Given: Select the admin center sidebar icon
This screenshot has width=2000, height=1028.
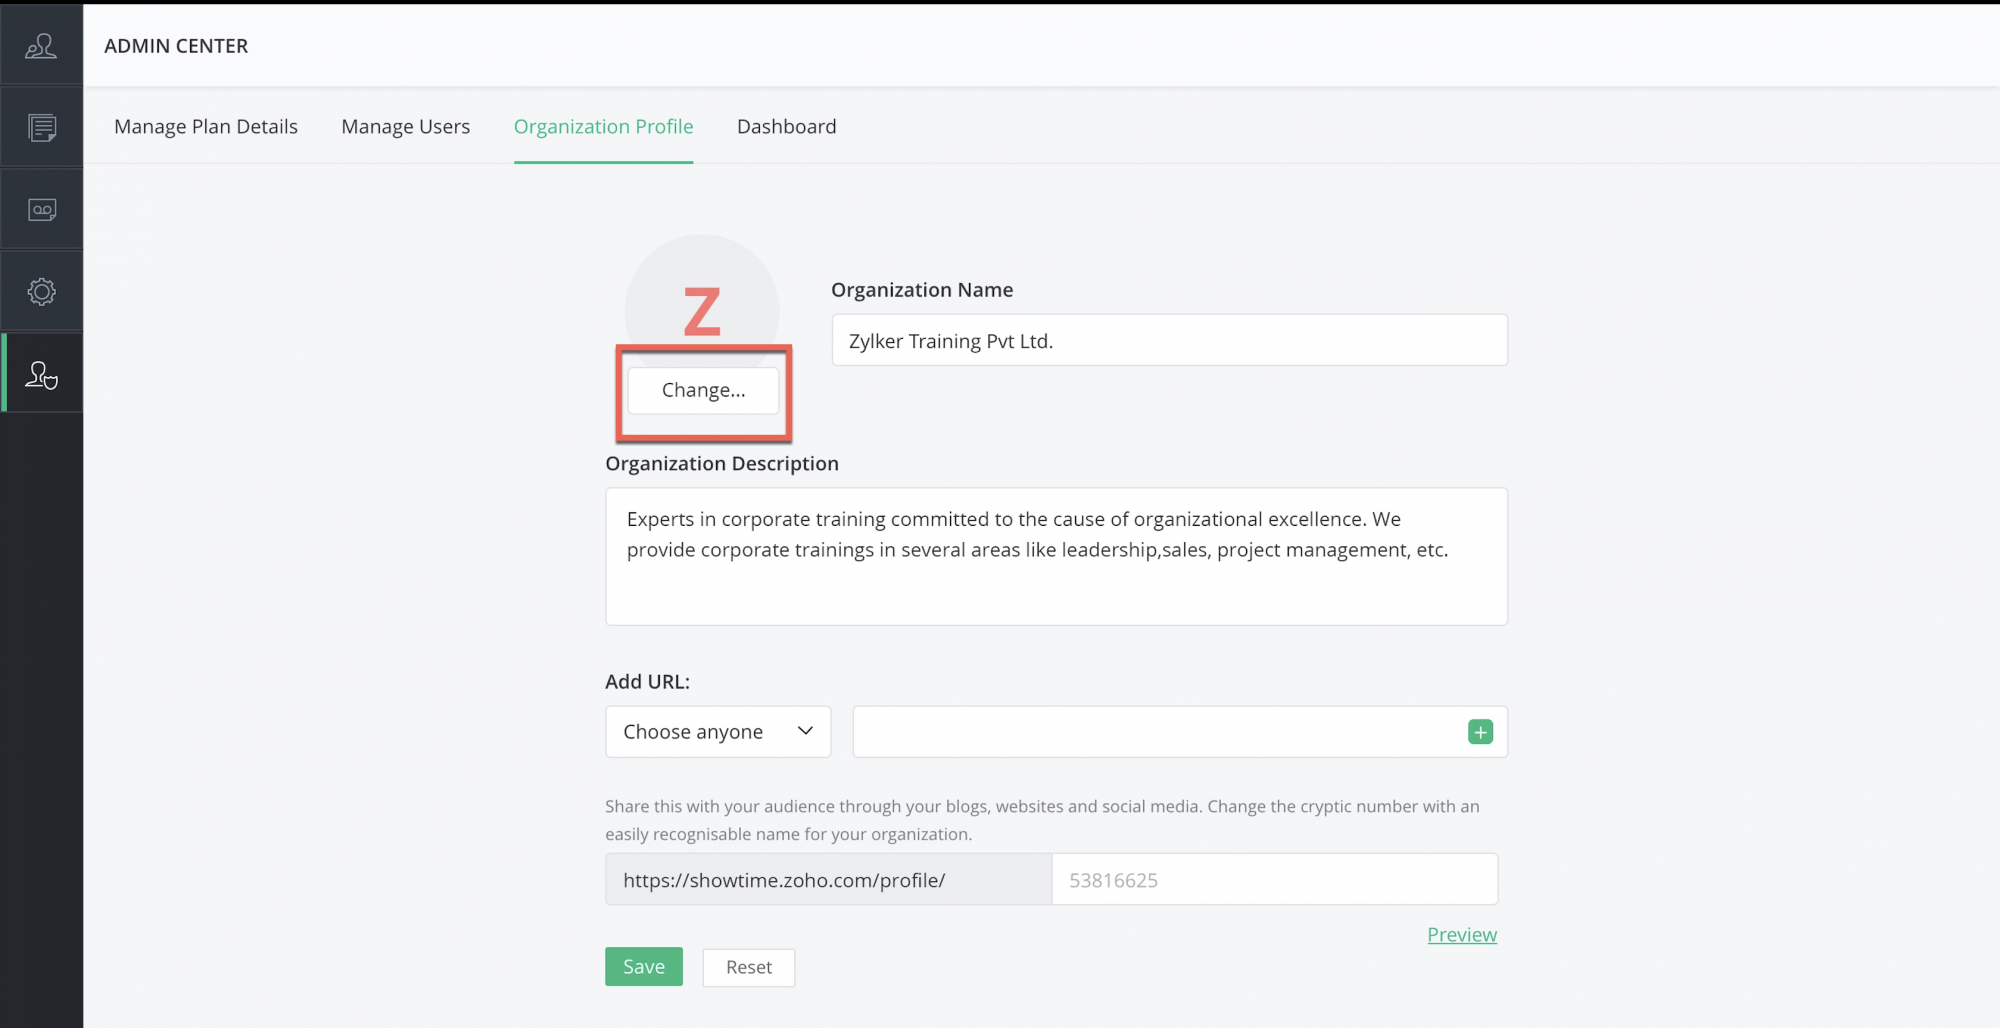Looking at the screenshot, I should [x=41, y=375].
